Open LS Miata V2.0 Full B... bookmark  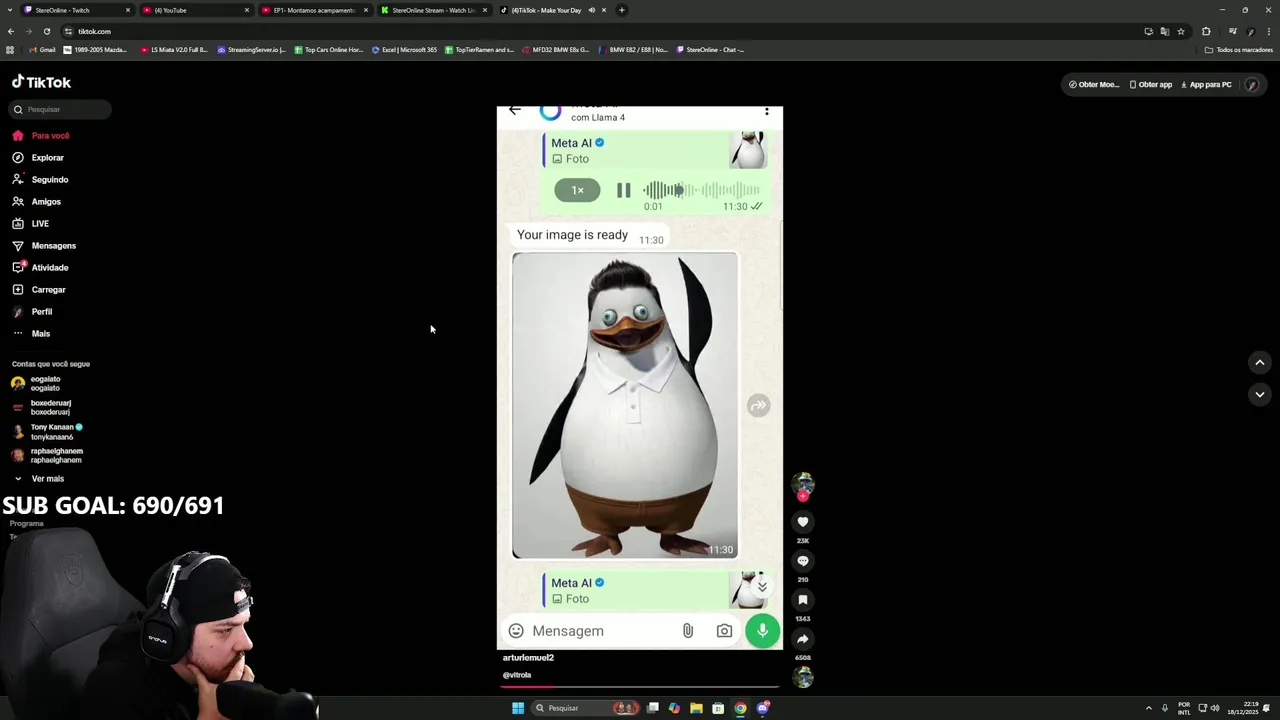pos(174,50)
